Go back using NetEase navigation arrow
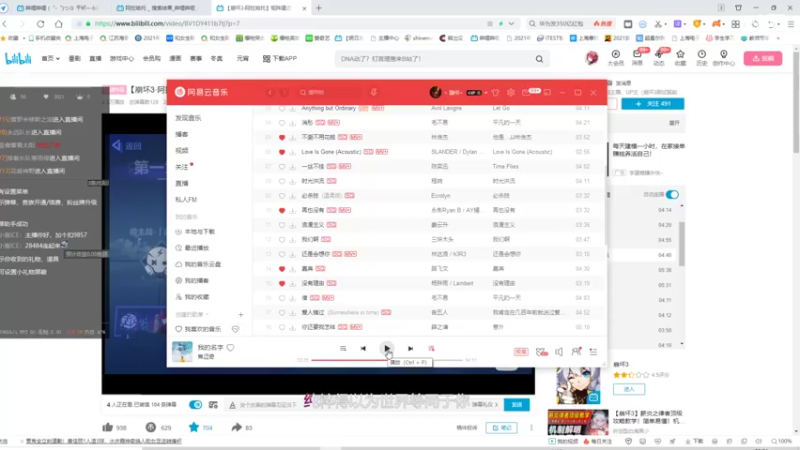 tap(270, 92)
